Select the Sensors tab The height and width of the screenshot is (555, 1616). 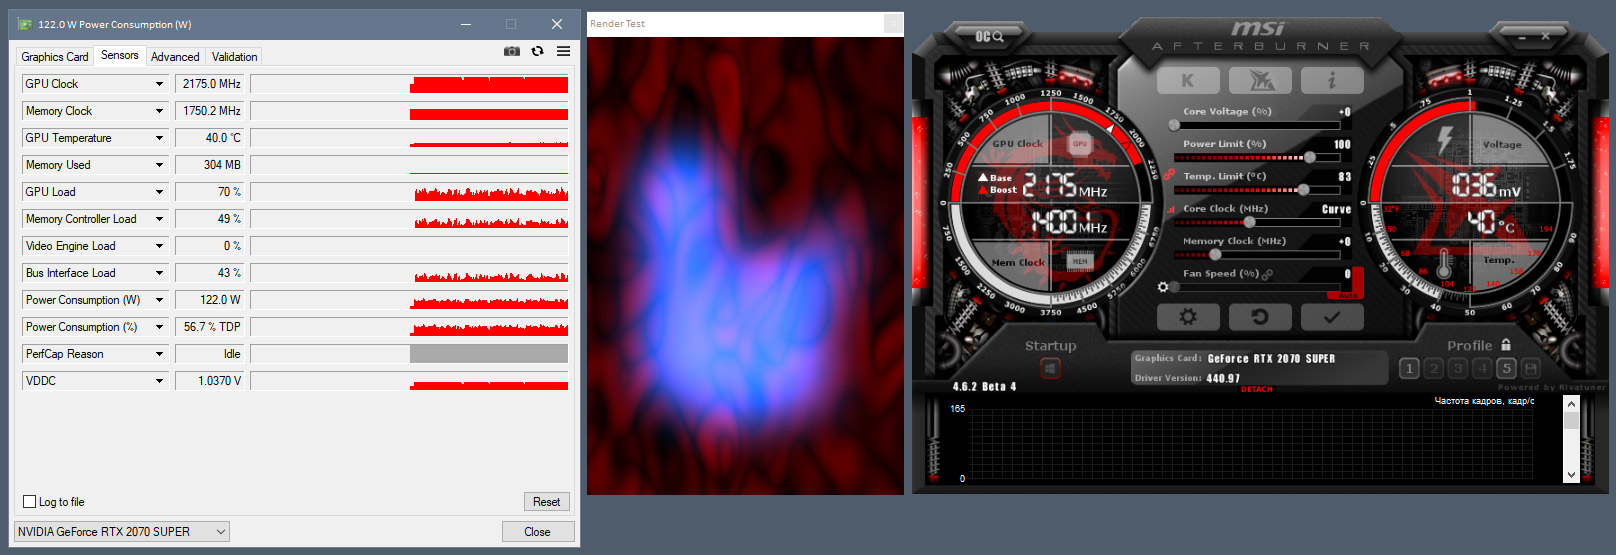pos(120,55)
